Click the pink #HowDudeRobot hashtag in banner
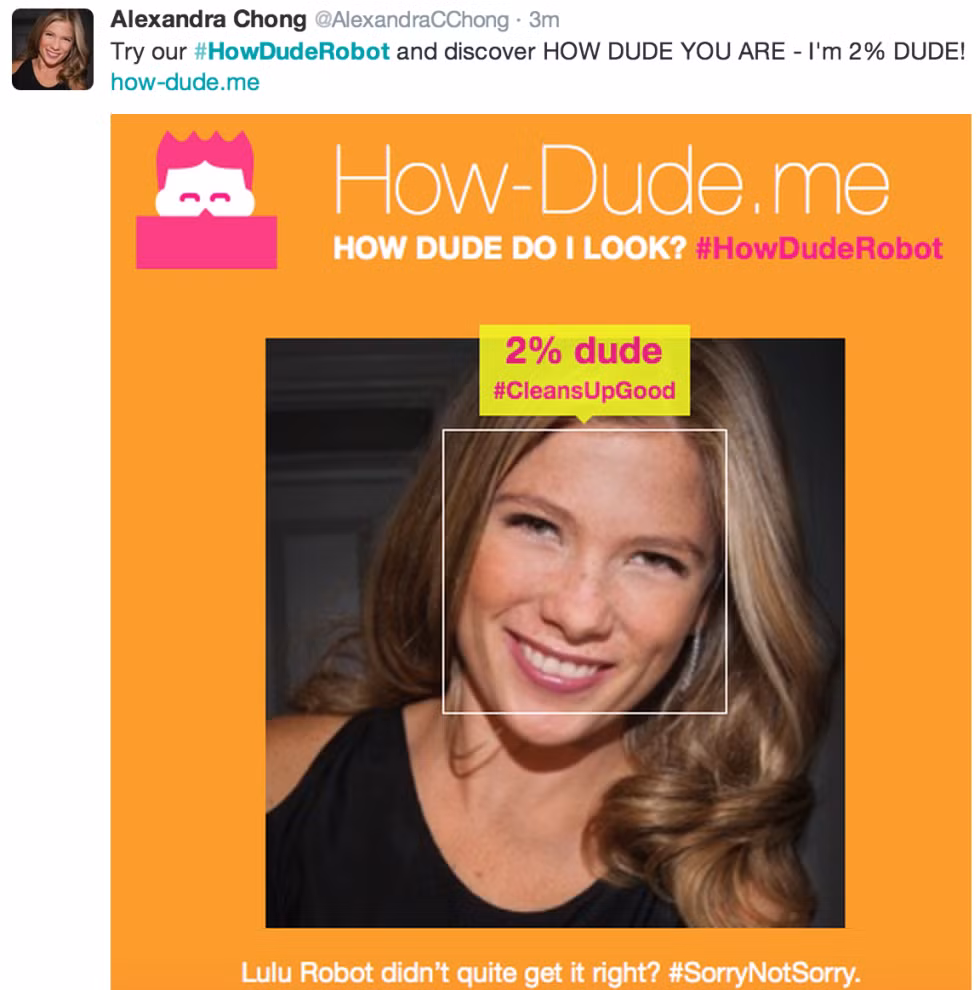980x990 pixels. point(819,249)
